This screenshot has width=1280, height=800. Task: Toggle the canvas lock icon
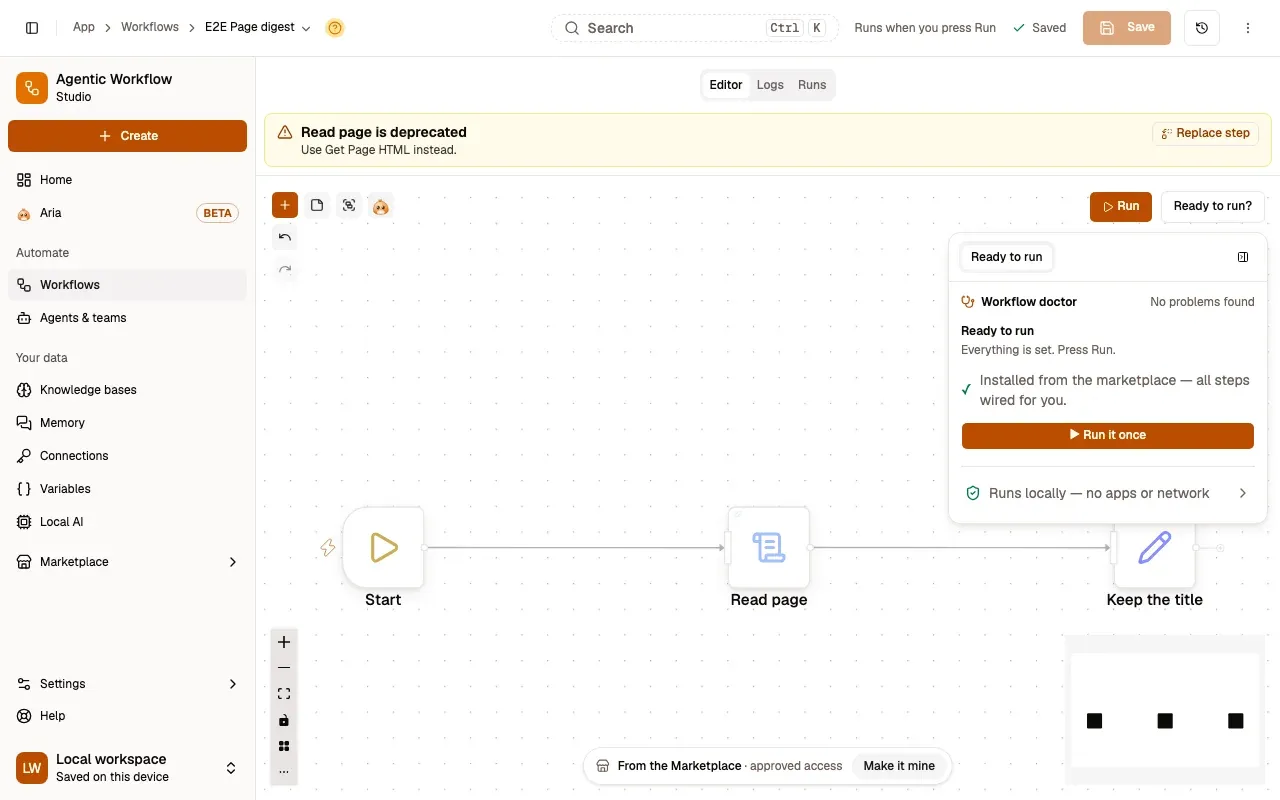point(284,720)
